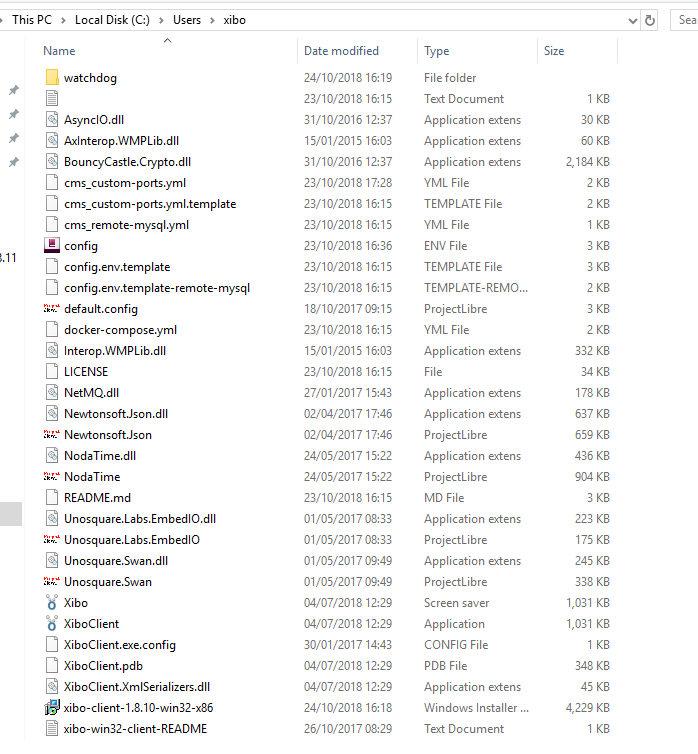Image resolution: width=698 pixels, height=754 pixels.
Task: Click the Newtonsoft.Json.dll file icon
Action: (x=52, y=414)
